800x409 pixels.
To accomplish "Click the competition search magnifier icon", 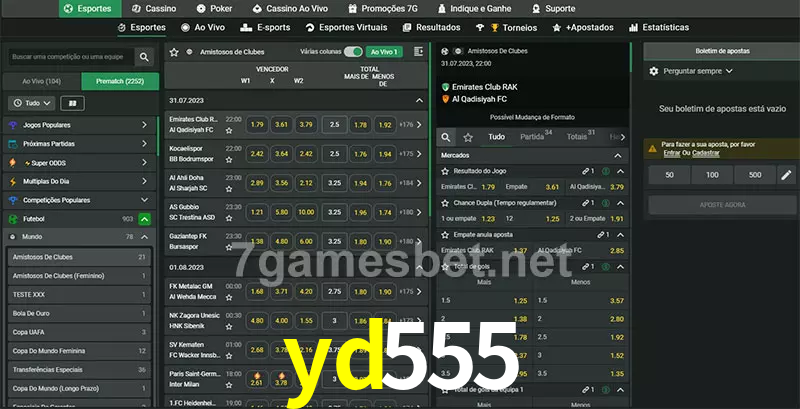I will click(145, 58).
